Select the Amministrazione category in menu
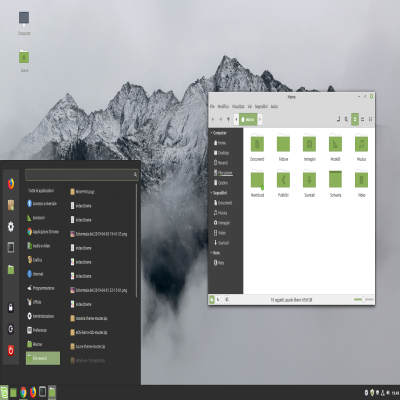The height and width of the screenshot is (400, 400). pos(40,316)
